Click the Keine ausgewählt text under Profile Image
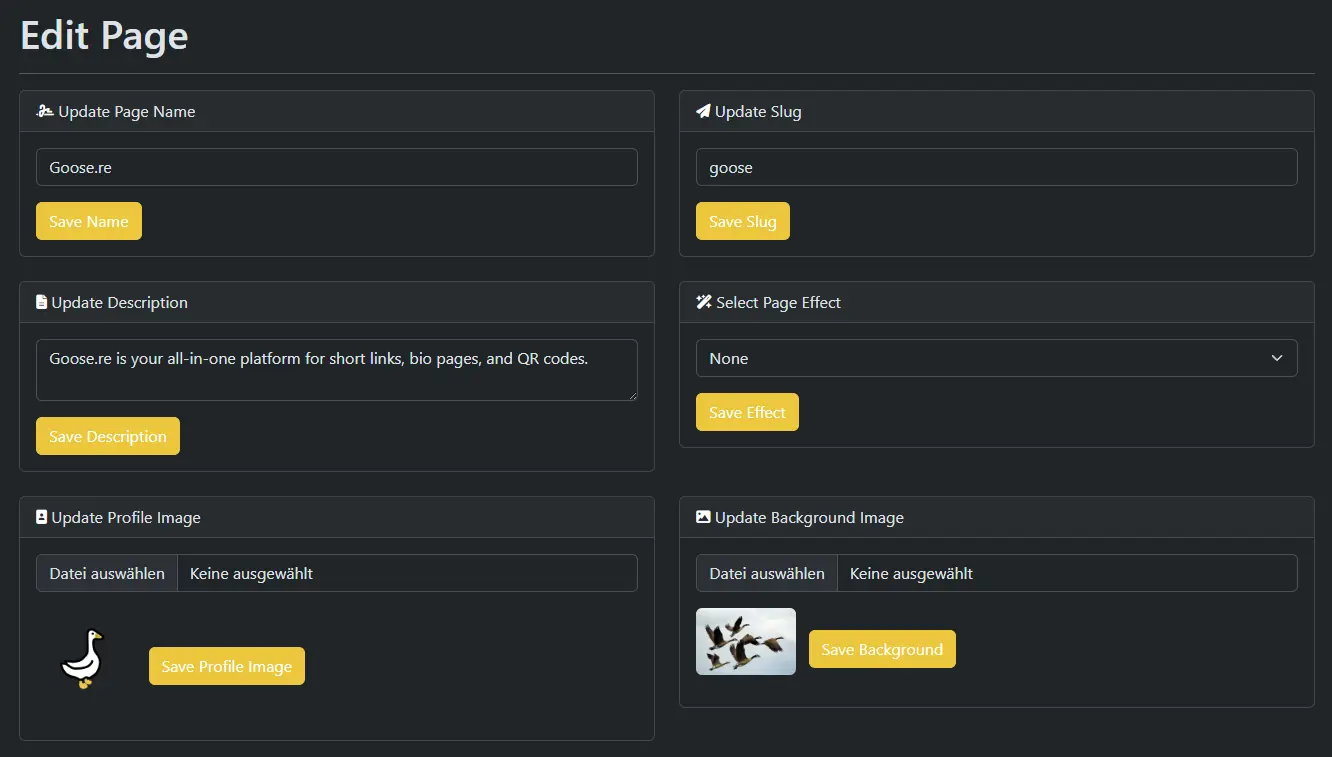 pyautogui.click(x=251, y=573)
